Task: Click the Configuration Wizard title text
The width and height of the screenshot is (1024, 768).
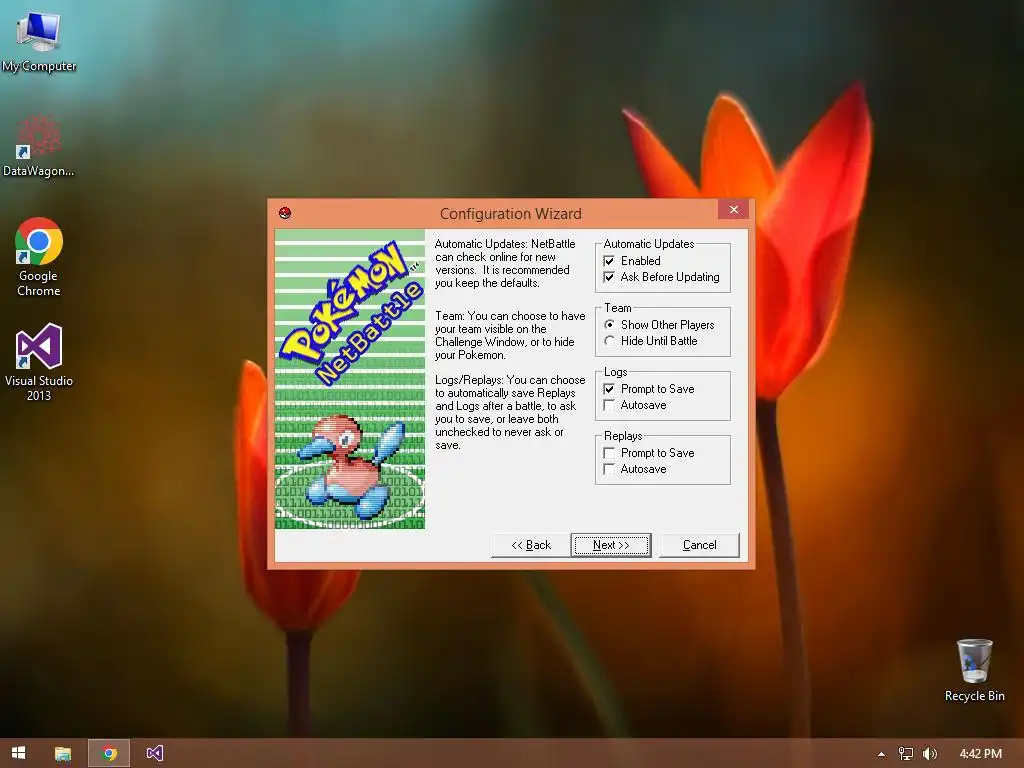Action: pyautogui.click(x=510, y=214)
